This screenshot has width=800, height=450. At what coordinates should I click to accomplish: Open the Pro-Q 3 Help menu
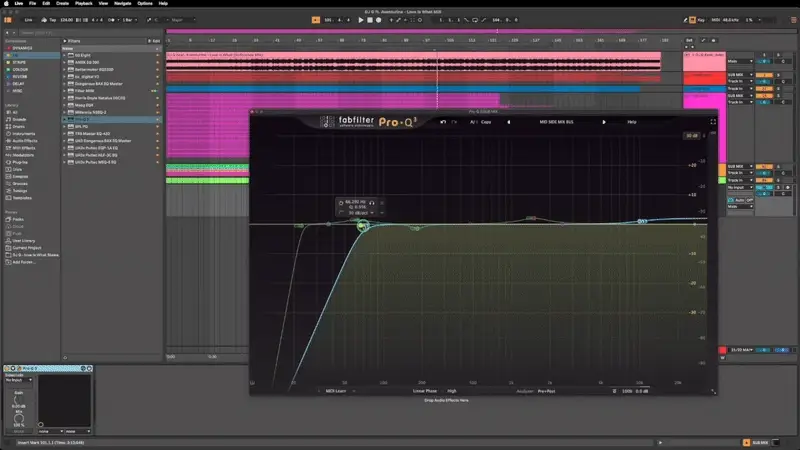click(x=632, y=122)
